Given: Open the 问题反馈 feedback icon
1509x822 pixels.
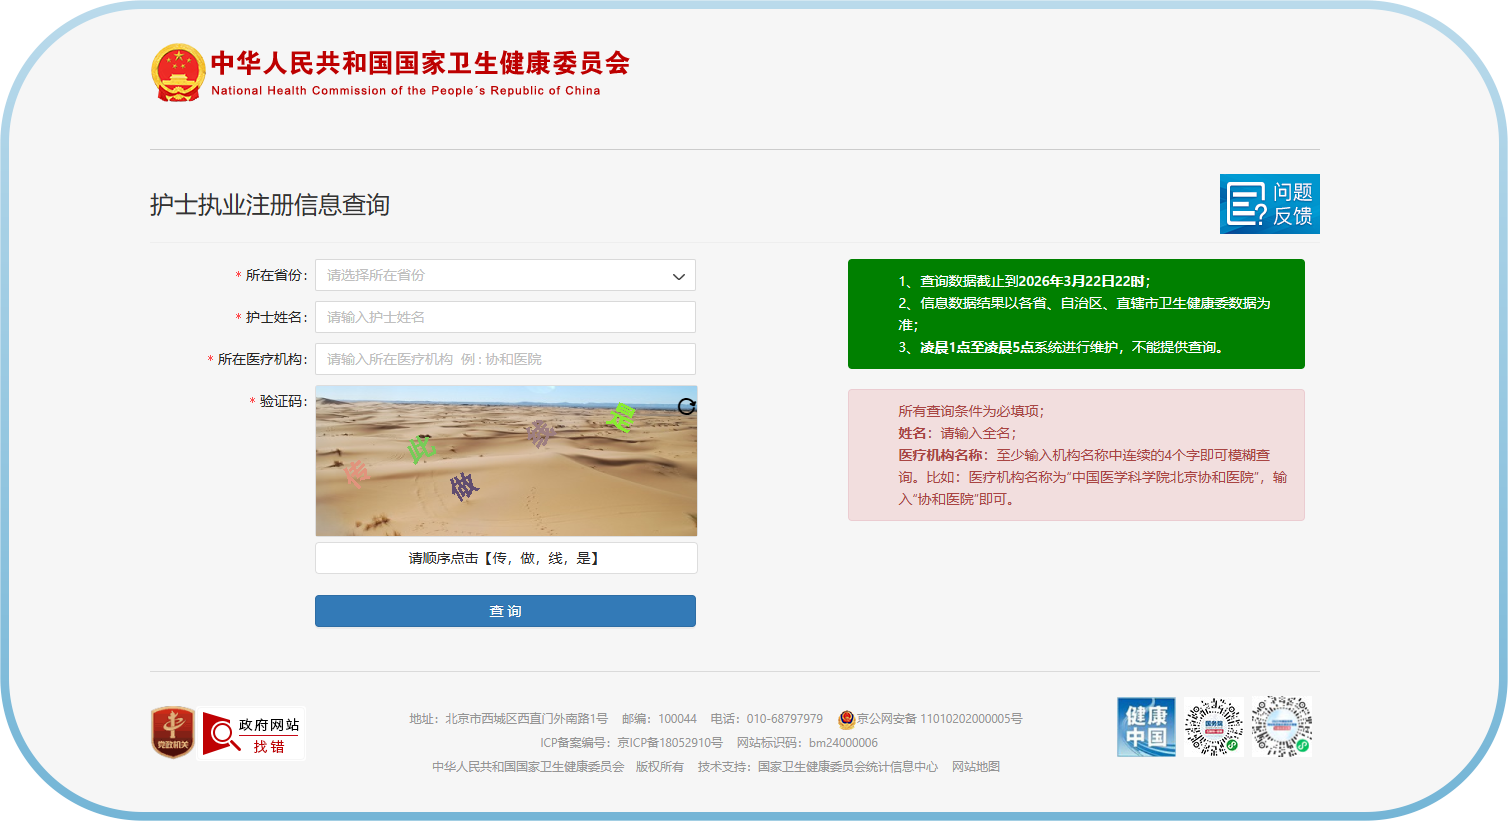Looking at the screenshot, I should pos(1269,204).
